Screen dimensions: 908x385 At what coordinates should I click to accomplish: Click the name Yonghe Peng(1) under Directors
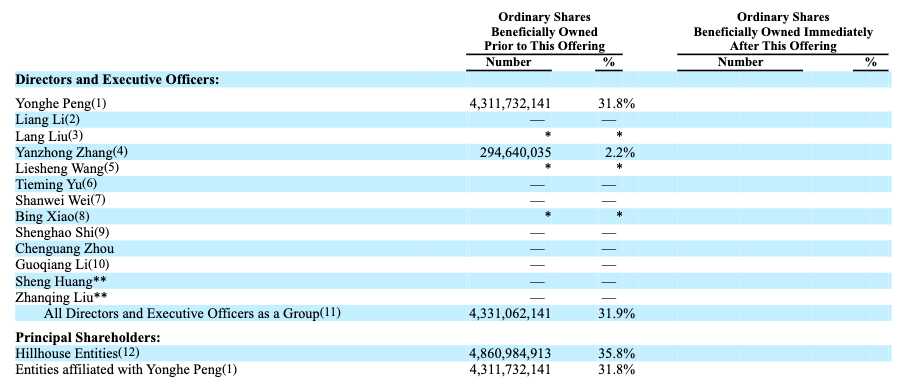pyautogui.click(x=61, y=104)
